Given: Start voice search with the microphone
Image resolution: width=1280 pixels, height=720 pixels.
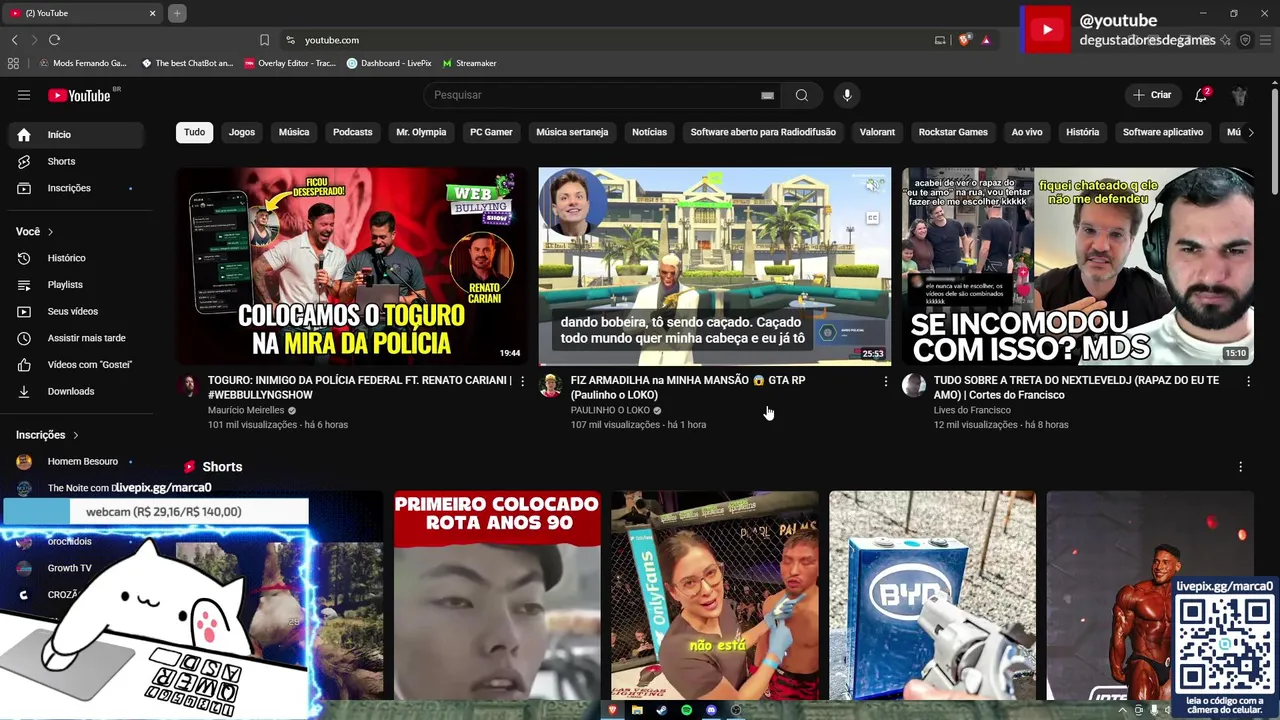Looking at the screenshot, I should (847, 95).
